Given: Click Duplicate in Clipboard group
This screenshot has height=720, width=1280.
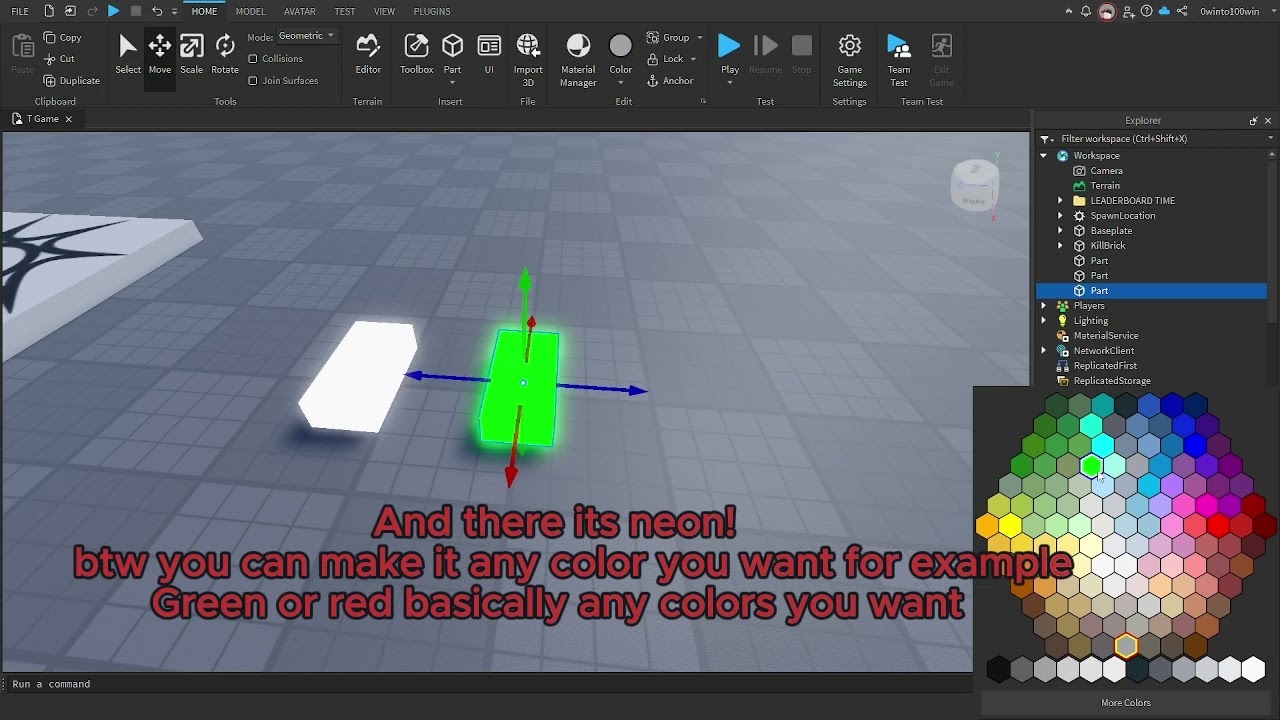Looking at the screenshot, I should click(x=71, y=80).
